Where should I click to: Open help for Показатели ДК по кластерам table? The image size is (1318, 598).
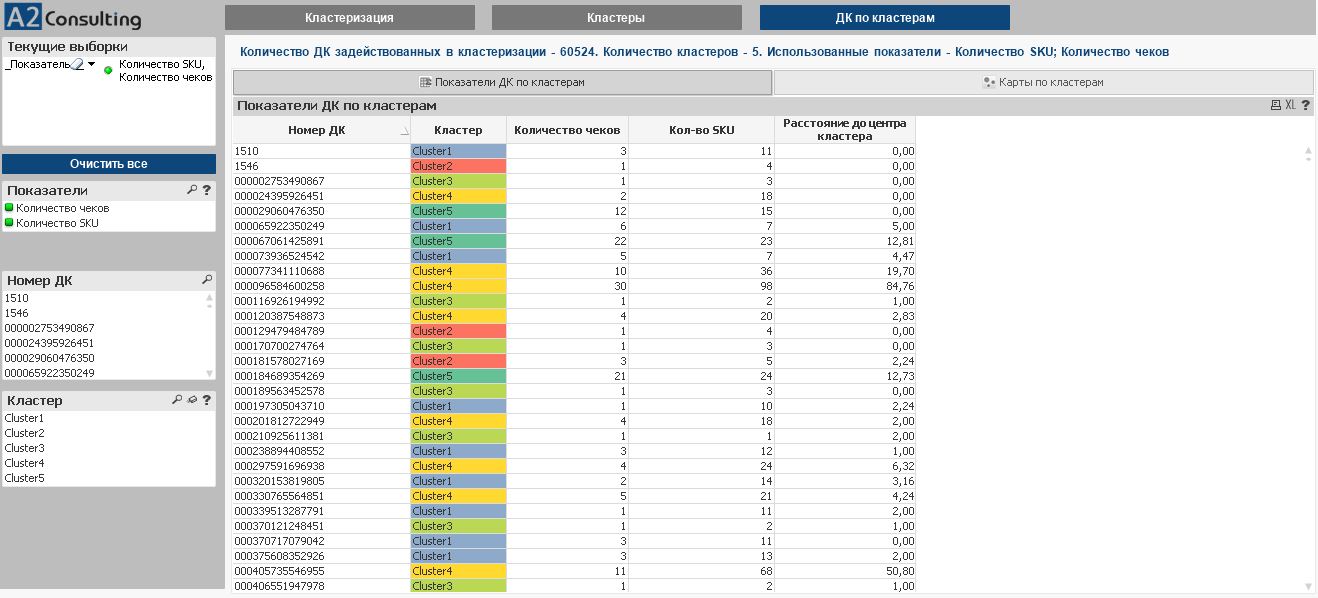click(x=1306, y=105)
